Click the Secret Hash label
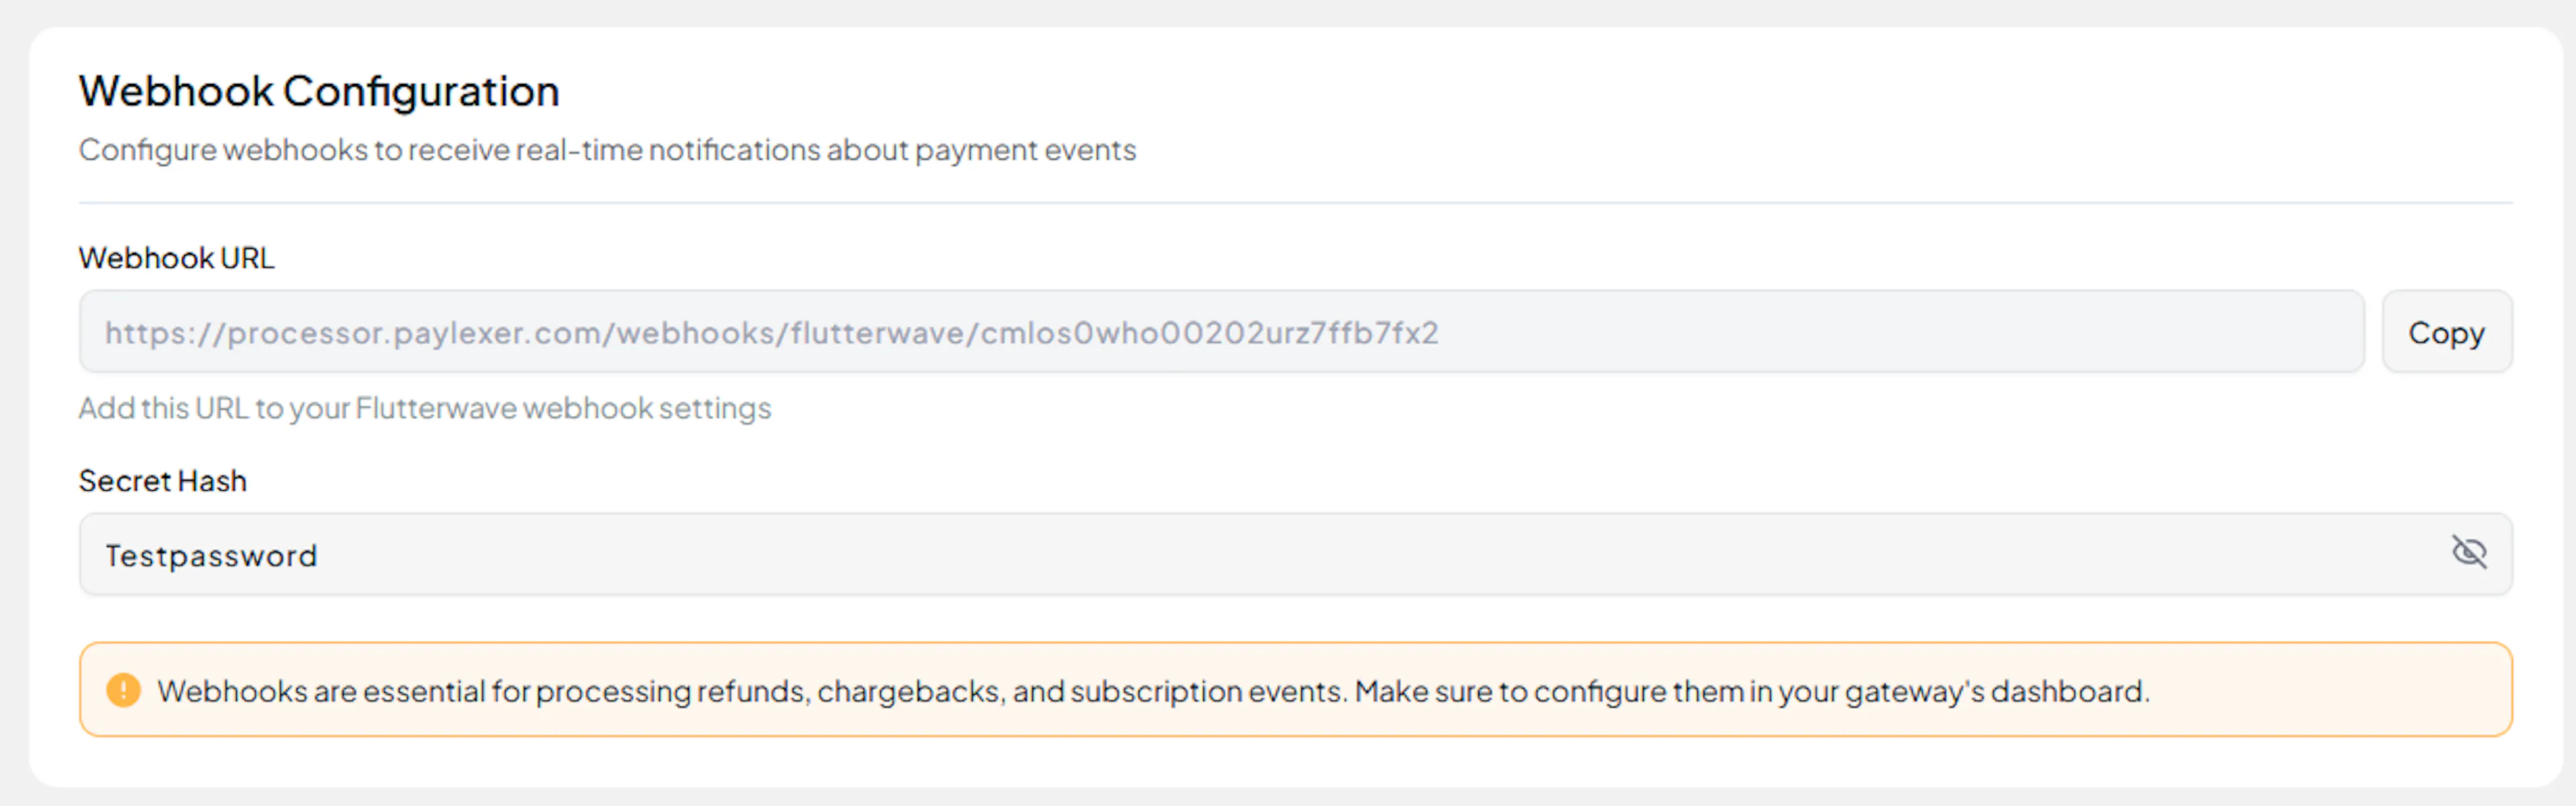This screenshot has width=2576, height=806. pos(162,481)
